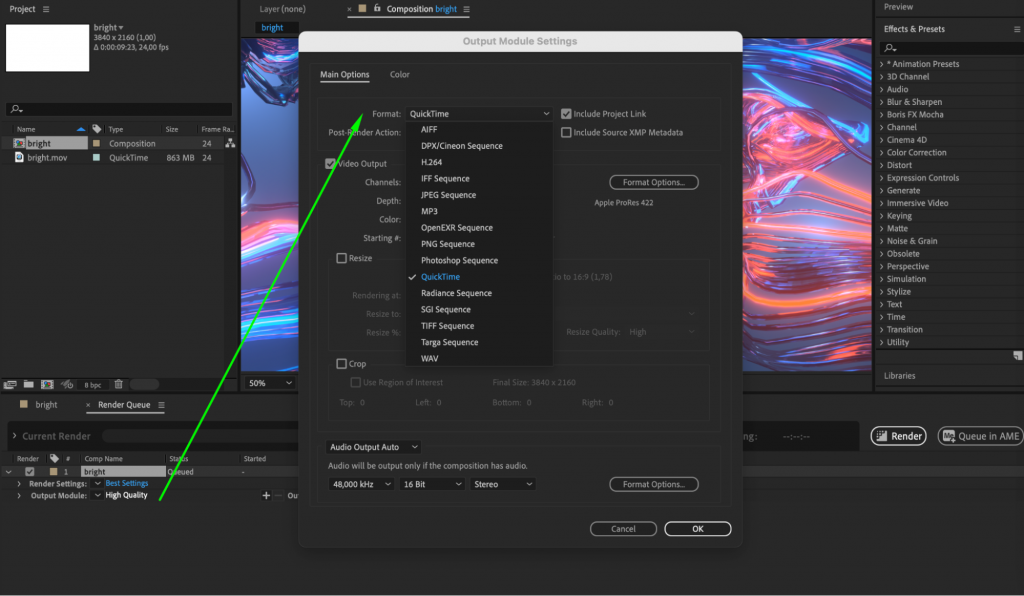Click the 8 bpc color depth indicator
The height and width of the screenshot is (596, 1024).
click(x=93, y=385)
